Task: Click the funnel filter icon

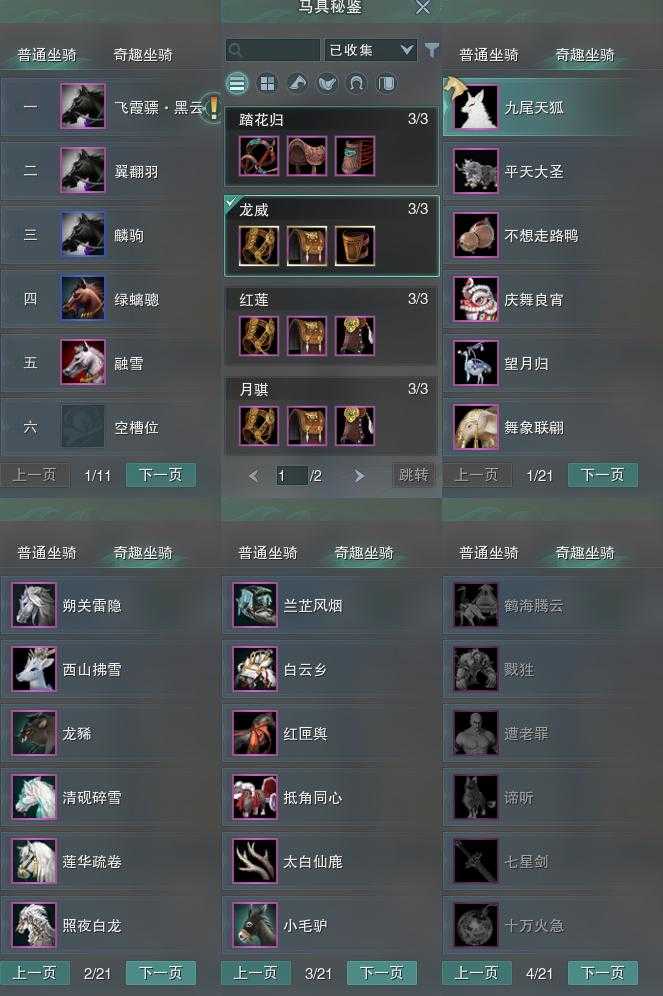Action: 432,50
